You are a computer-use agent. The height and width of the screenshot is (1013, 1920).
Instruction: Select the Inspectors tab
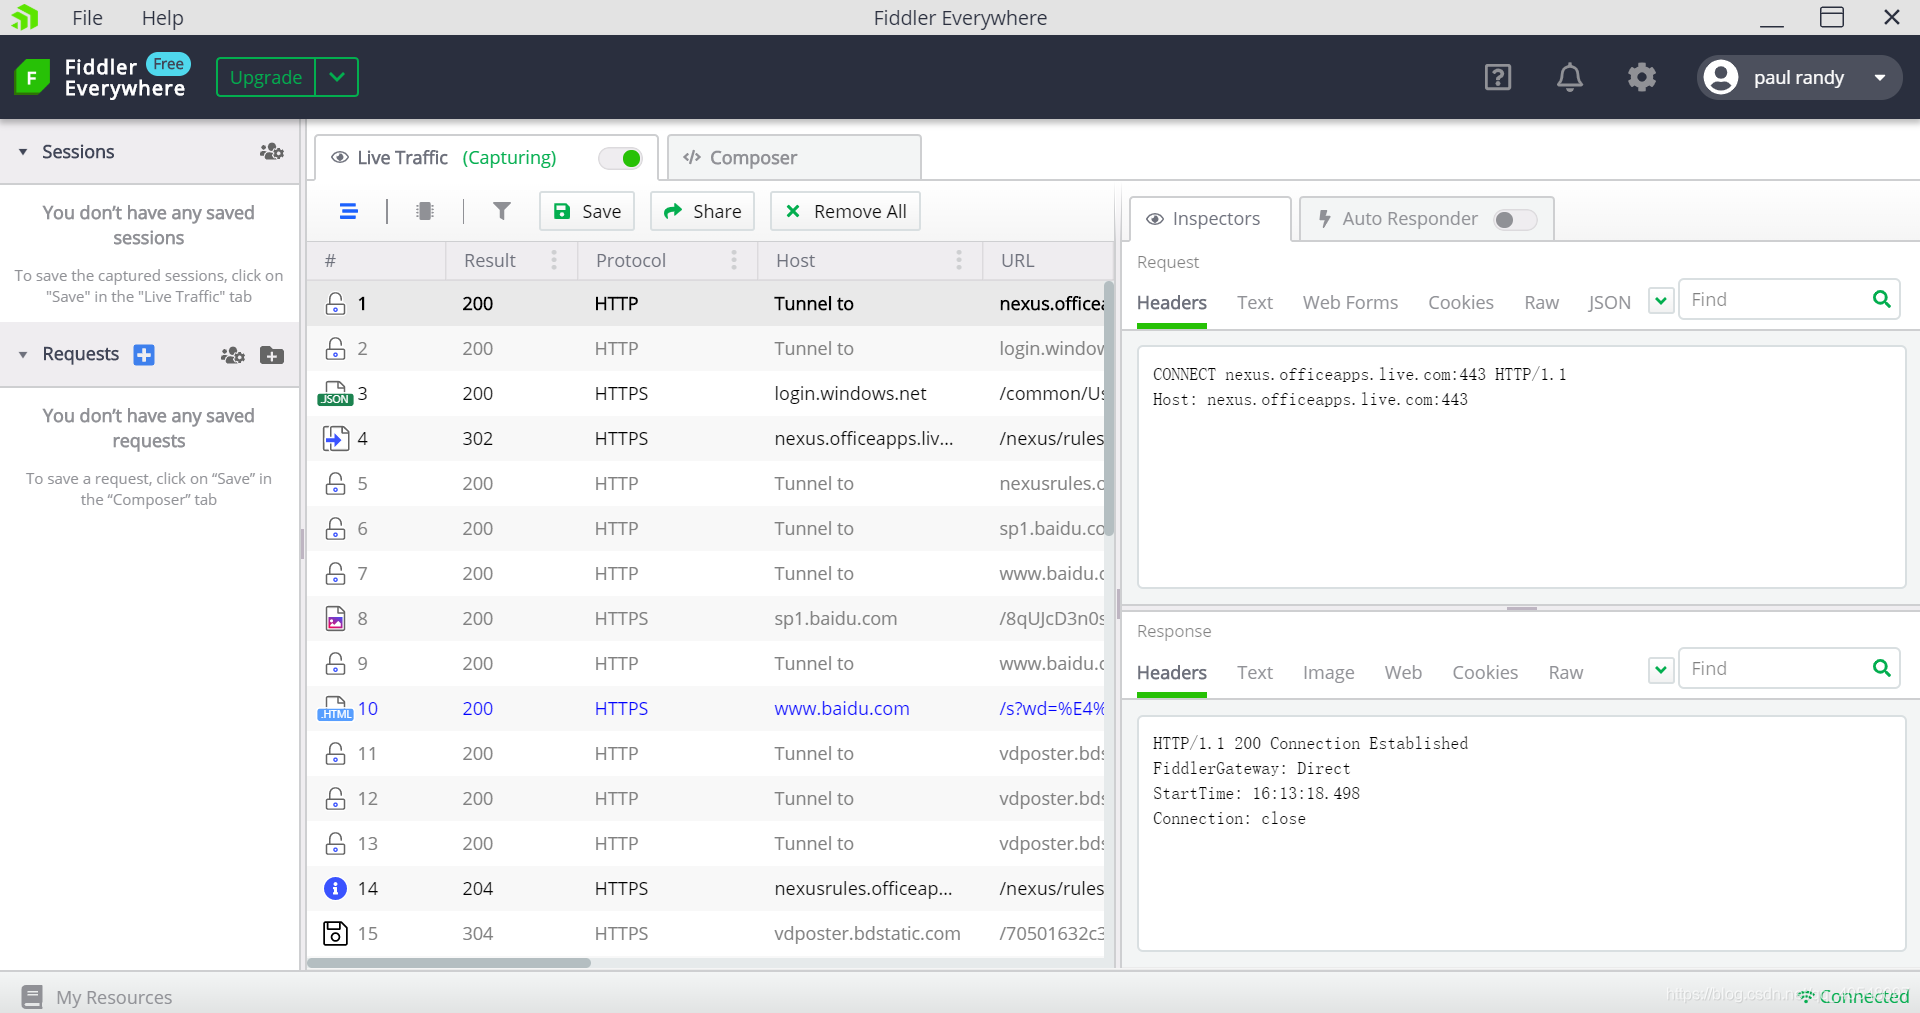pyautogui.click(x=1210, y=219)
